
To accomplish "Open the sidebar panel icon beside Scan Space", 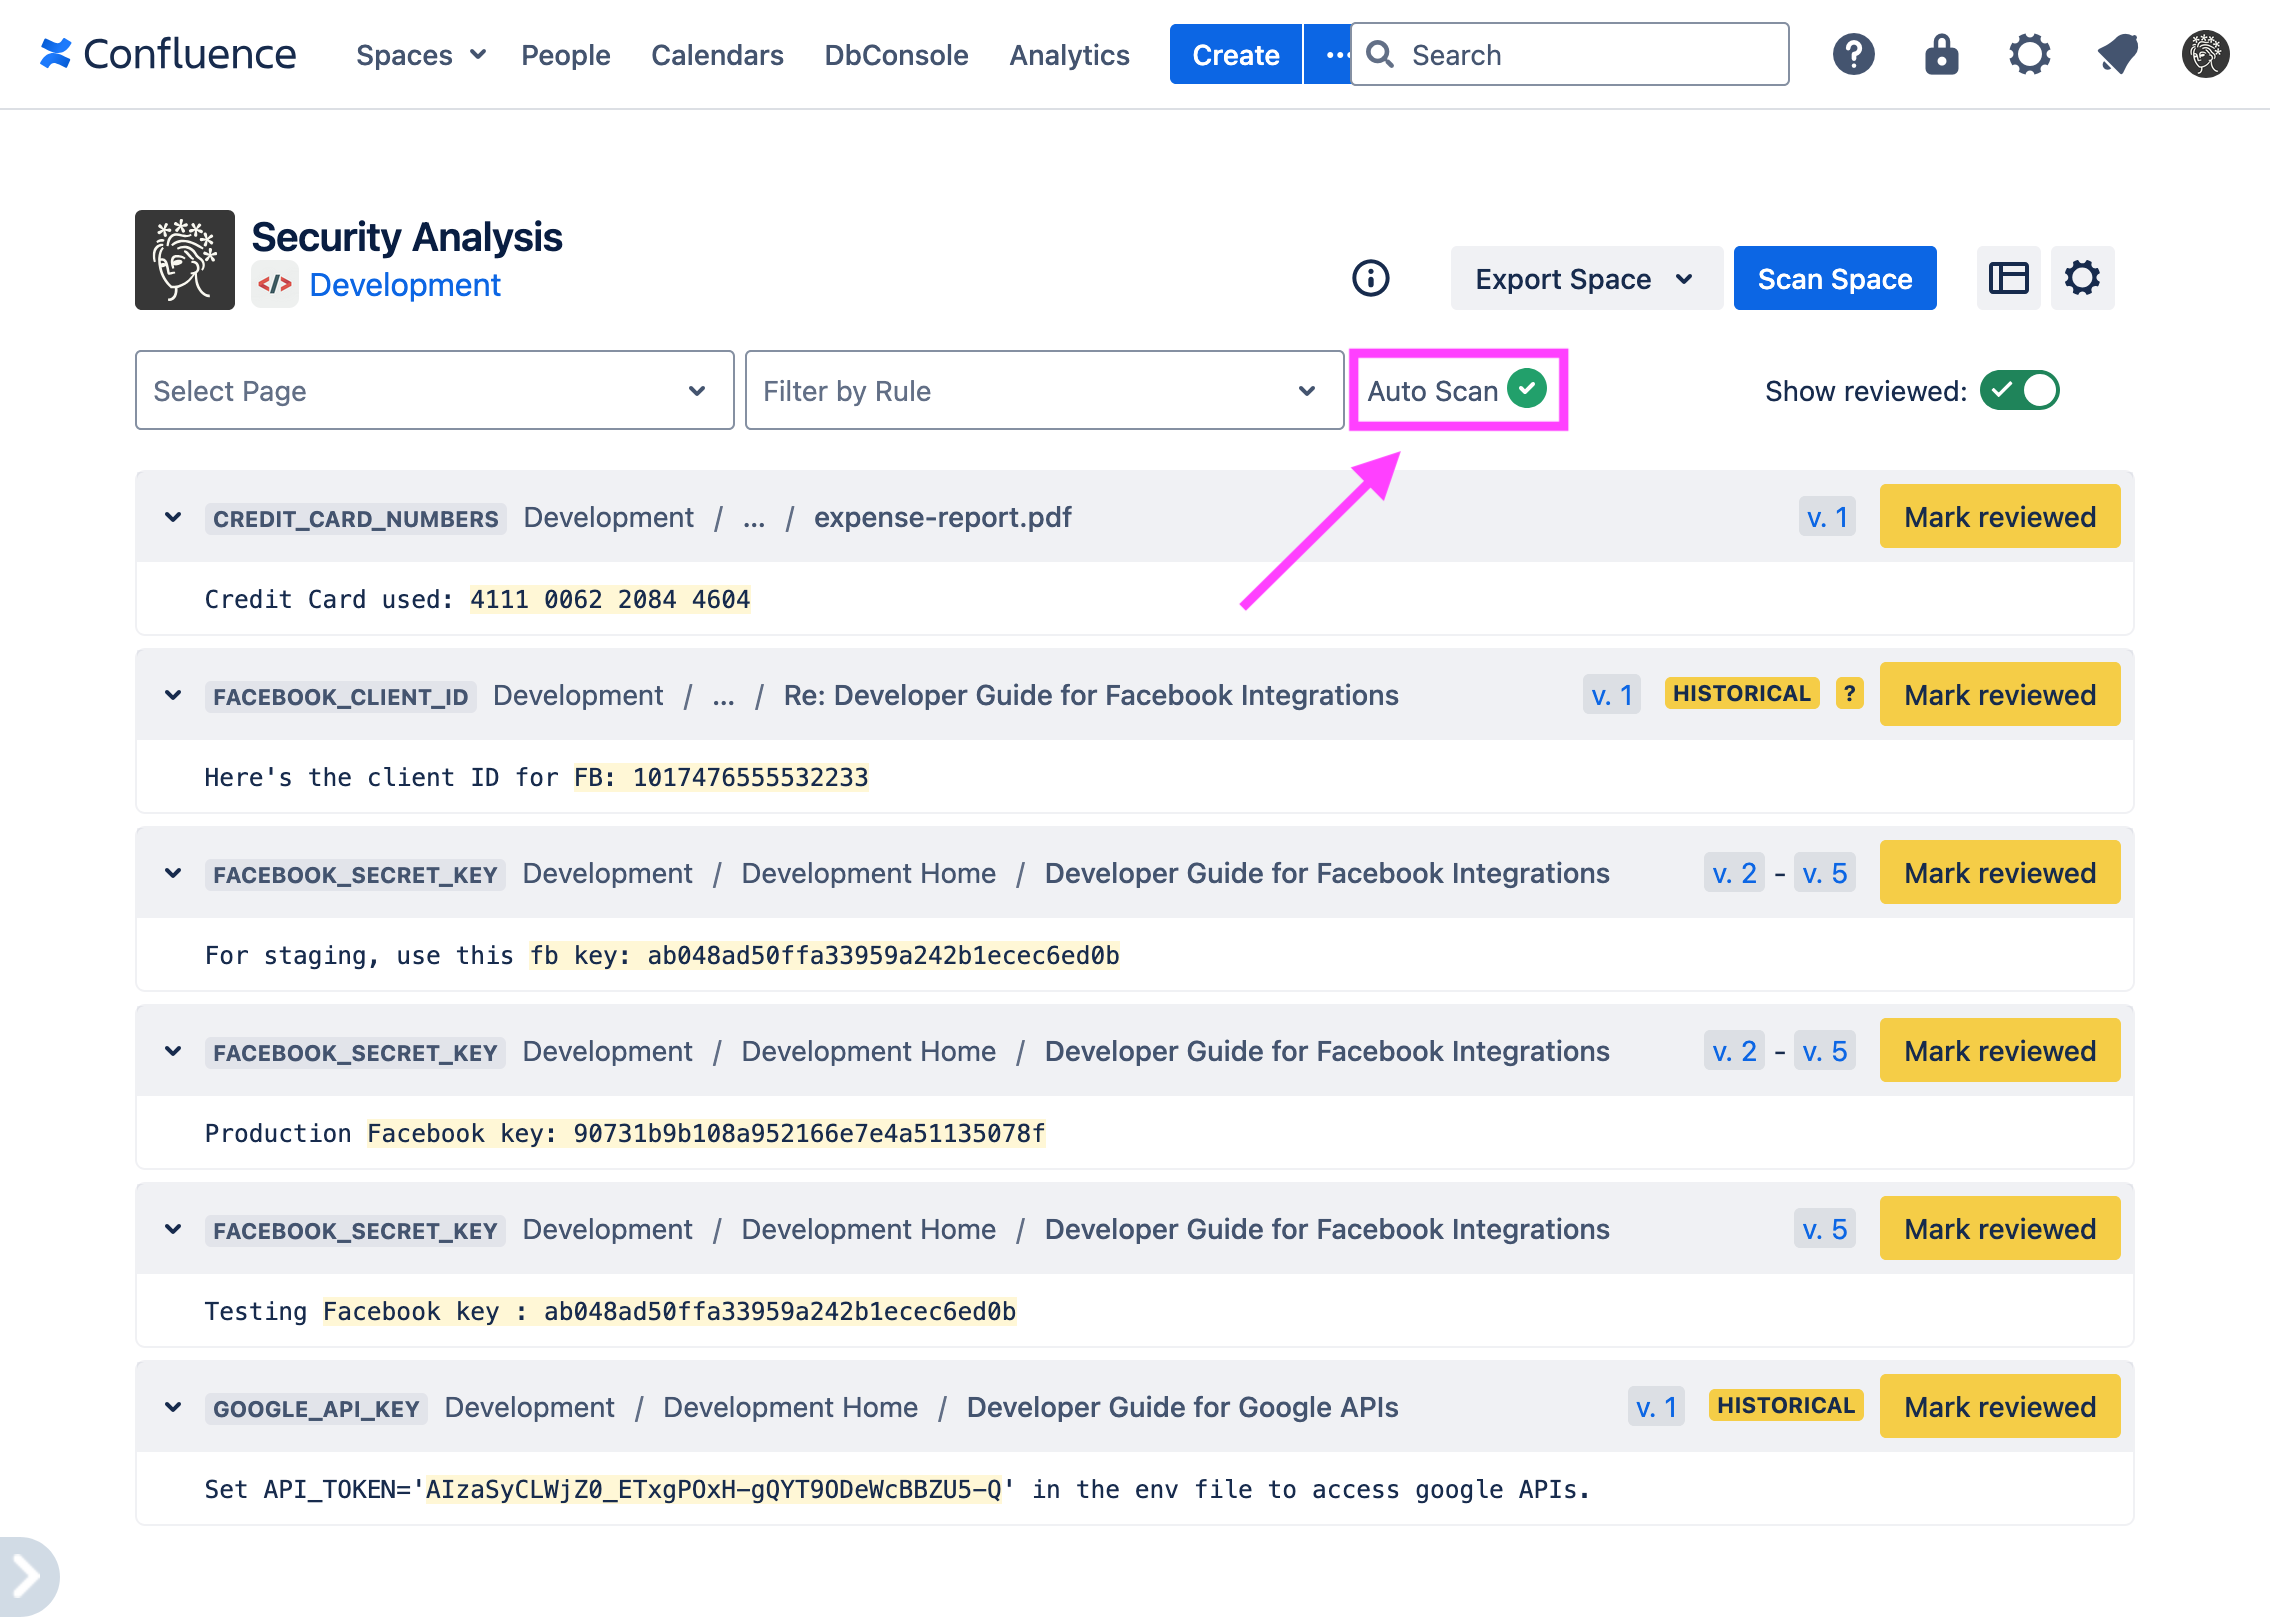I will pyautogui.click(x=2008, y=278).
